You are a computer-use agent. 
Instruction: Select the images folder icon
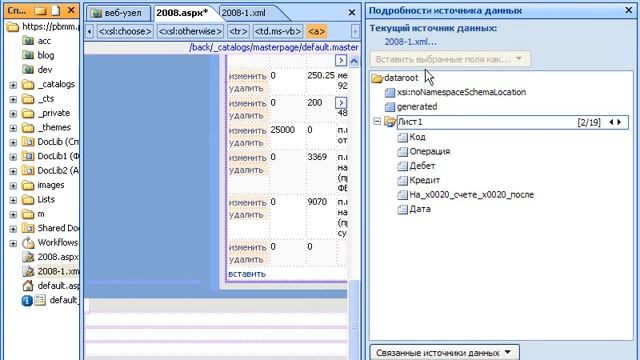pyautogui.click(x=28, y=185)
